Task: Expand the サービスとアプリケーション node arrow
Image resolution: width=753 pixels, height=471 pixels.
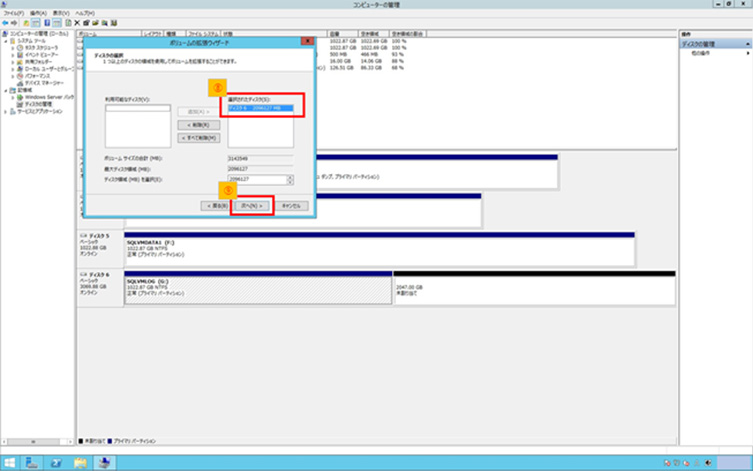Action: pos(6,111)
